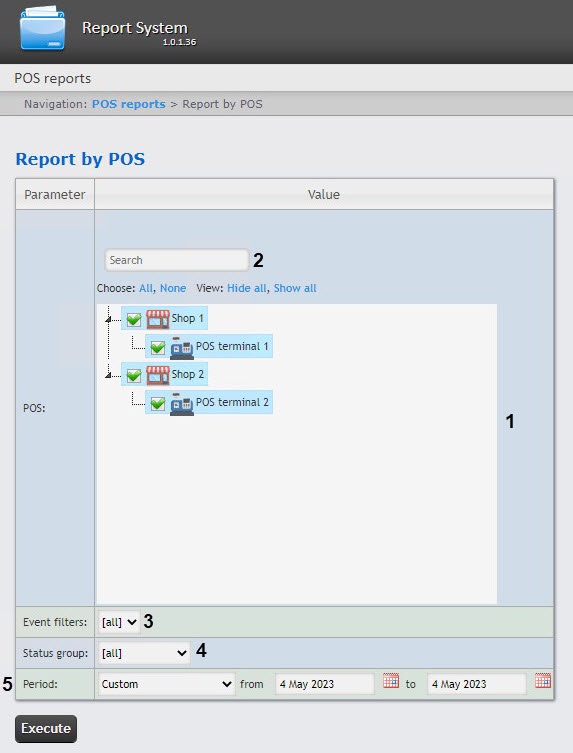This screenshot has height=753, width=573.
Task: Click the Shop 2 store icon
Action: click(x=158, y=375)
